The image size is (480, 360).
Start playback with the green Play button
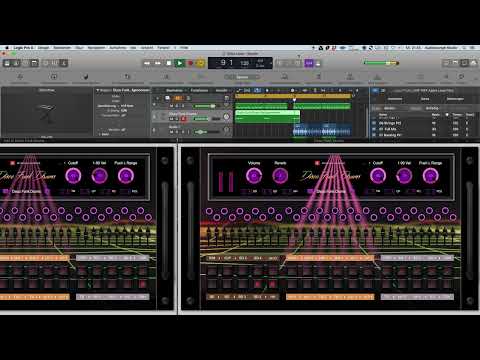(180, 63)
